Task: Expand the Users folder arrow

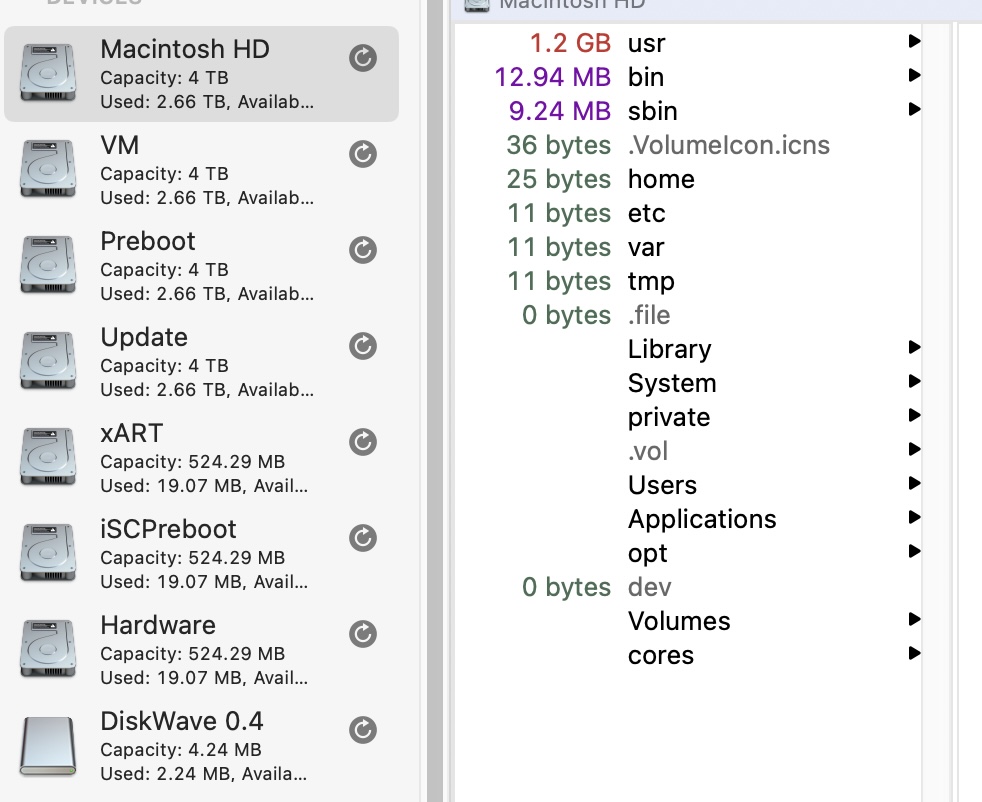Action: pyautogui.click(x=914, y=483)
